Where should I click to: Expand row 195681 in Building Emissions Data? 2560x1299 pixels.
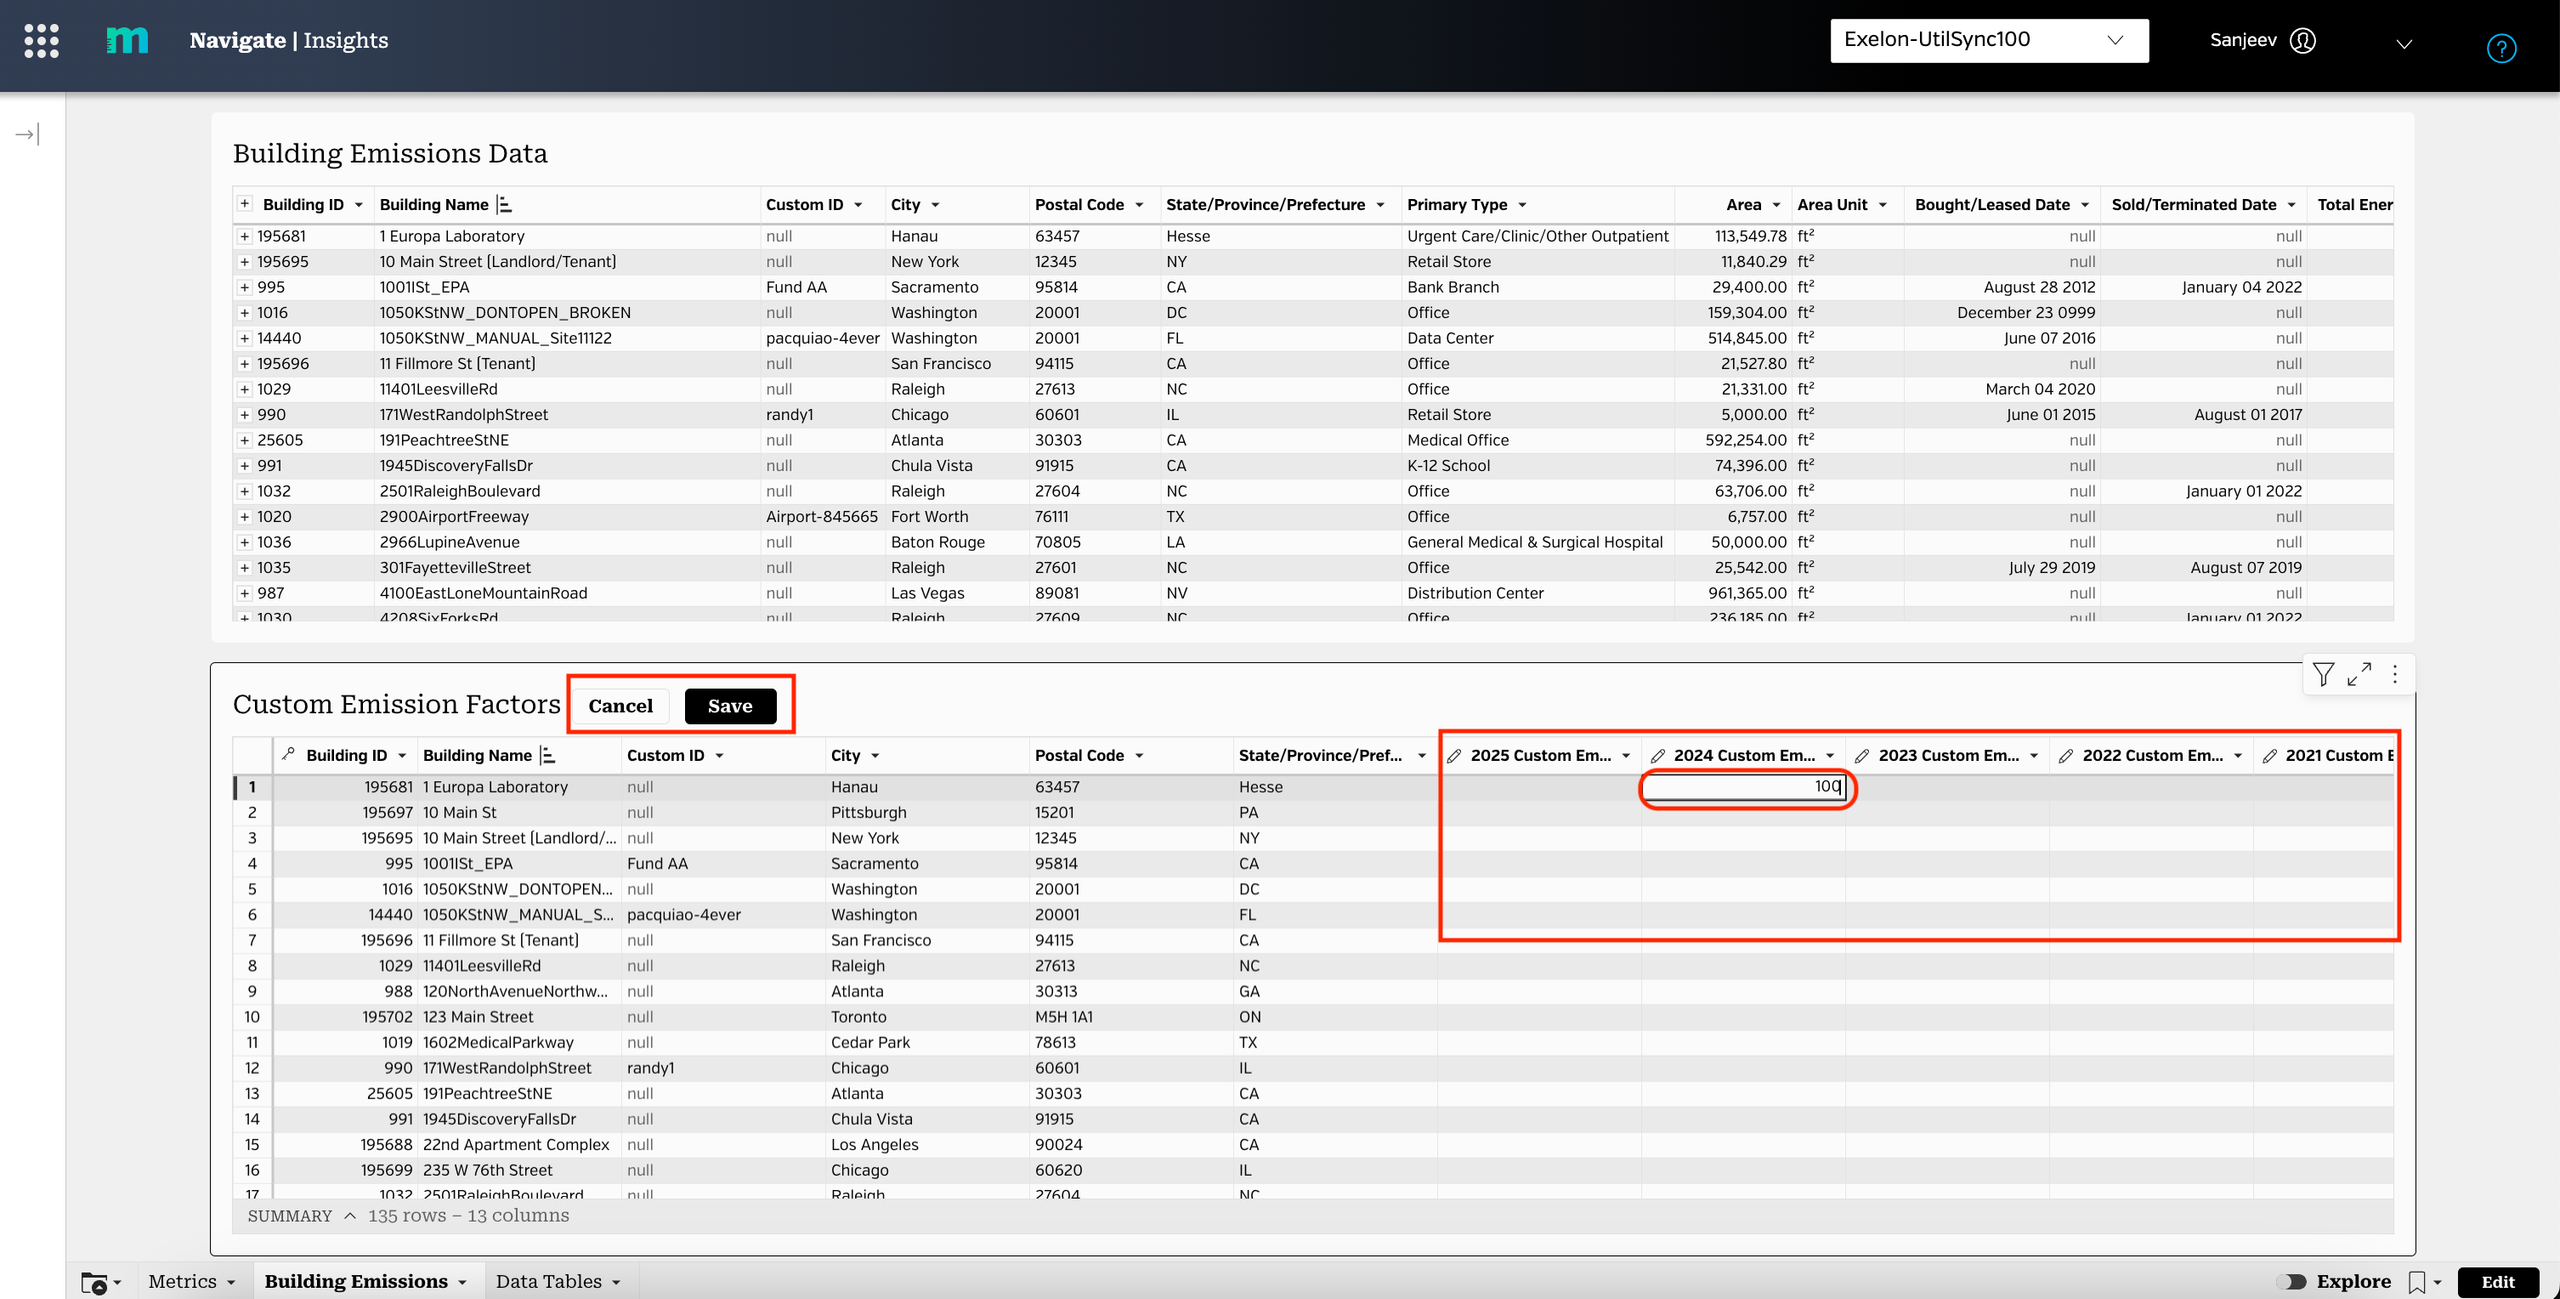click(x=244, y=236)
